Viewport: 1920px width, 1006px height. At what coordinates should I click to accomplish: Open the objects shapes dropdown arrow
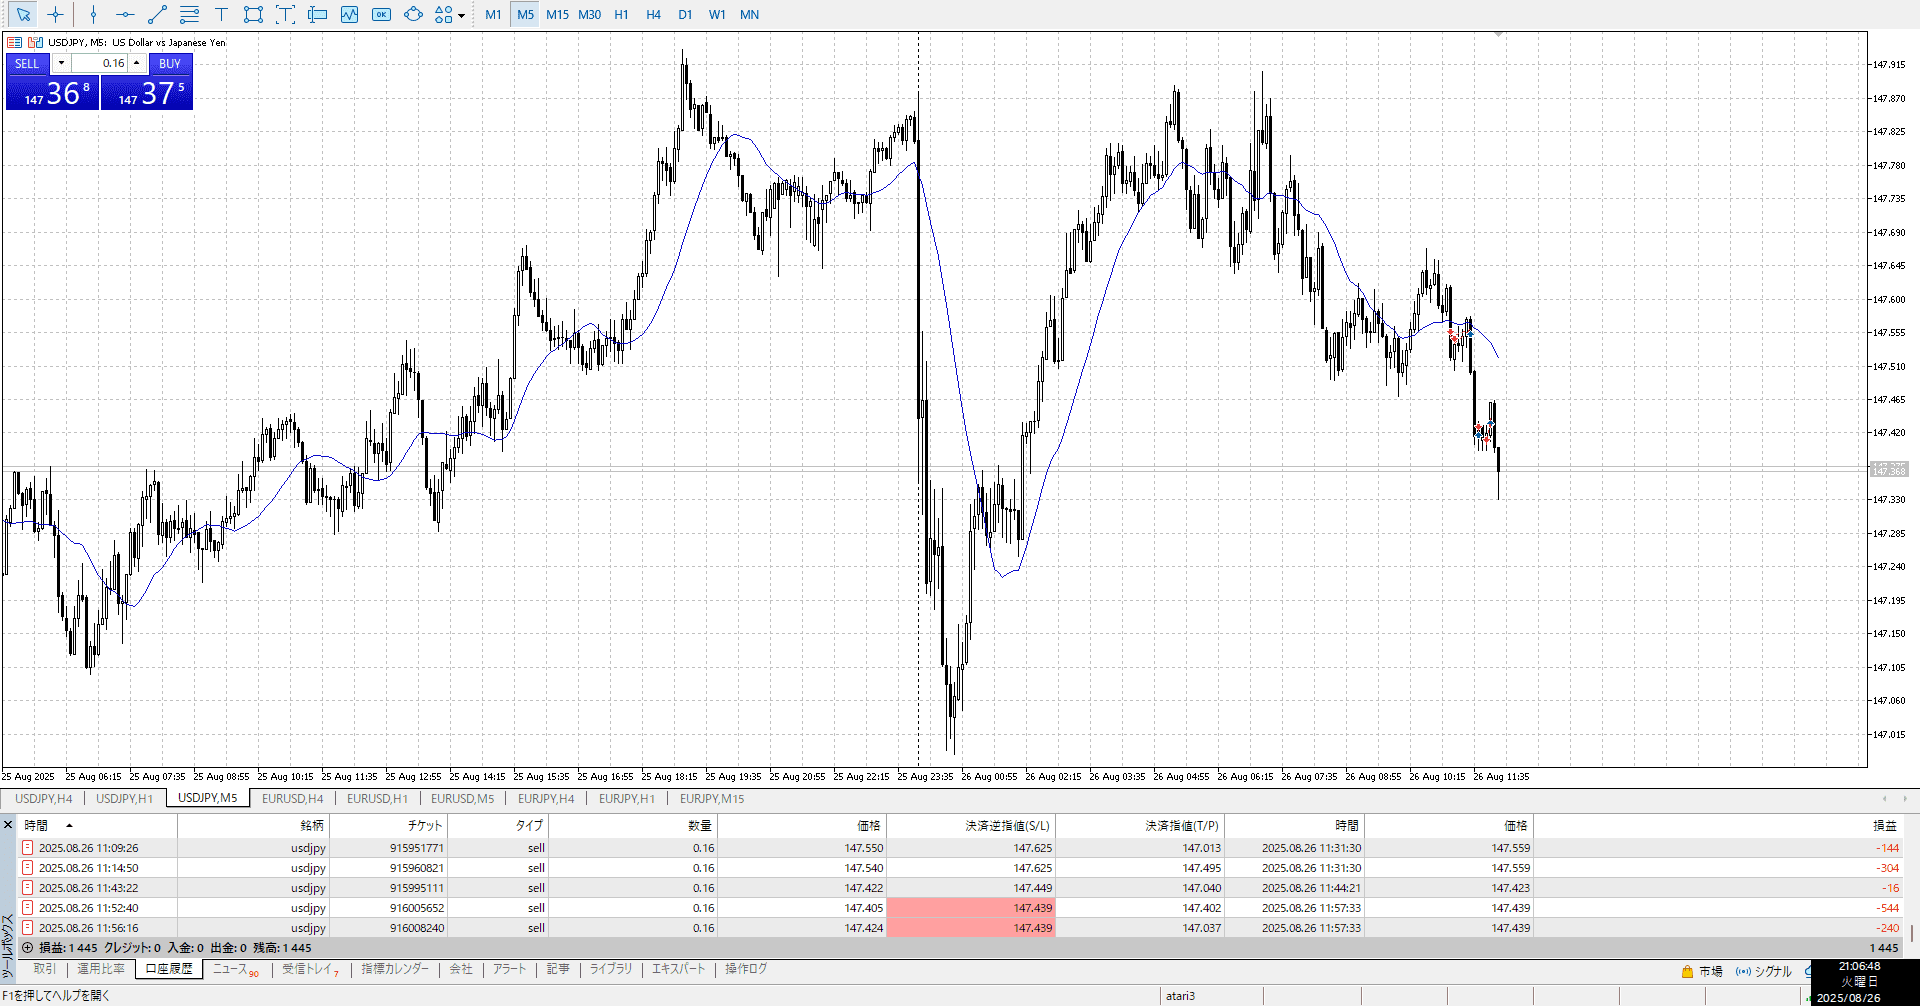click(461, 16)
